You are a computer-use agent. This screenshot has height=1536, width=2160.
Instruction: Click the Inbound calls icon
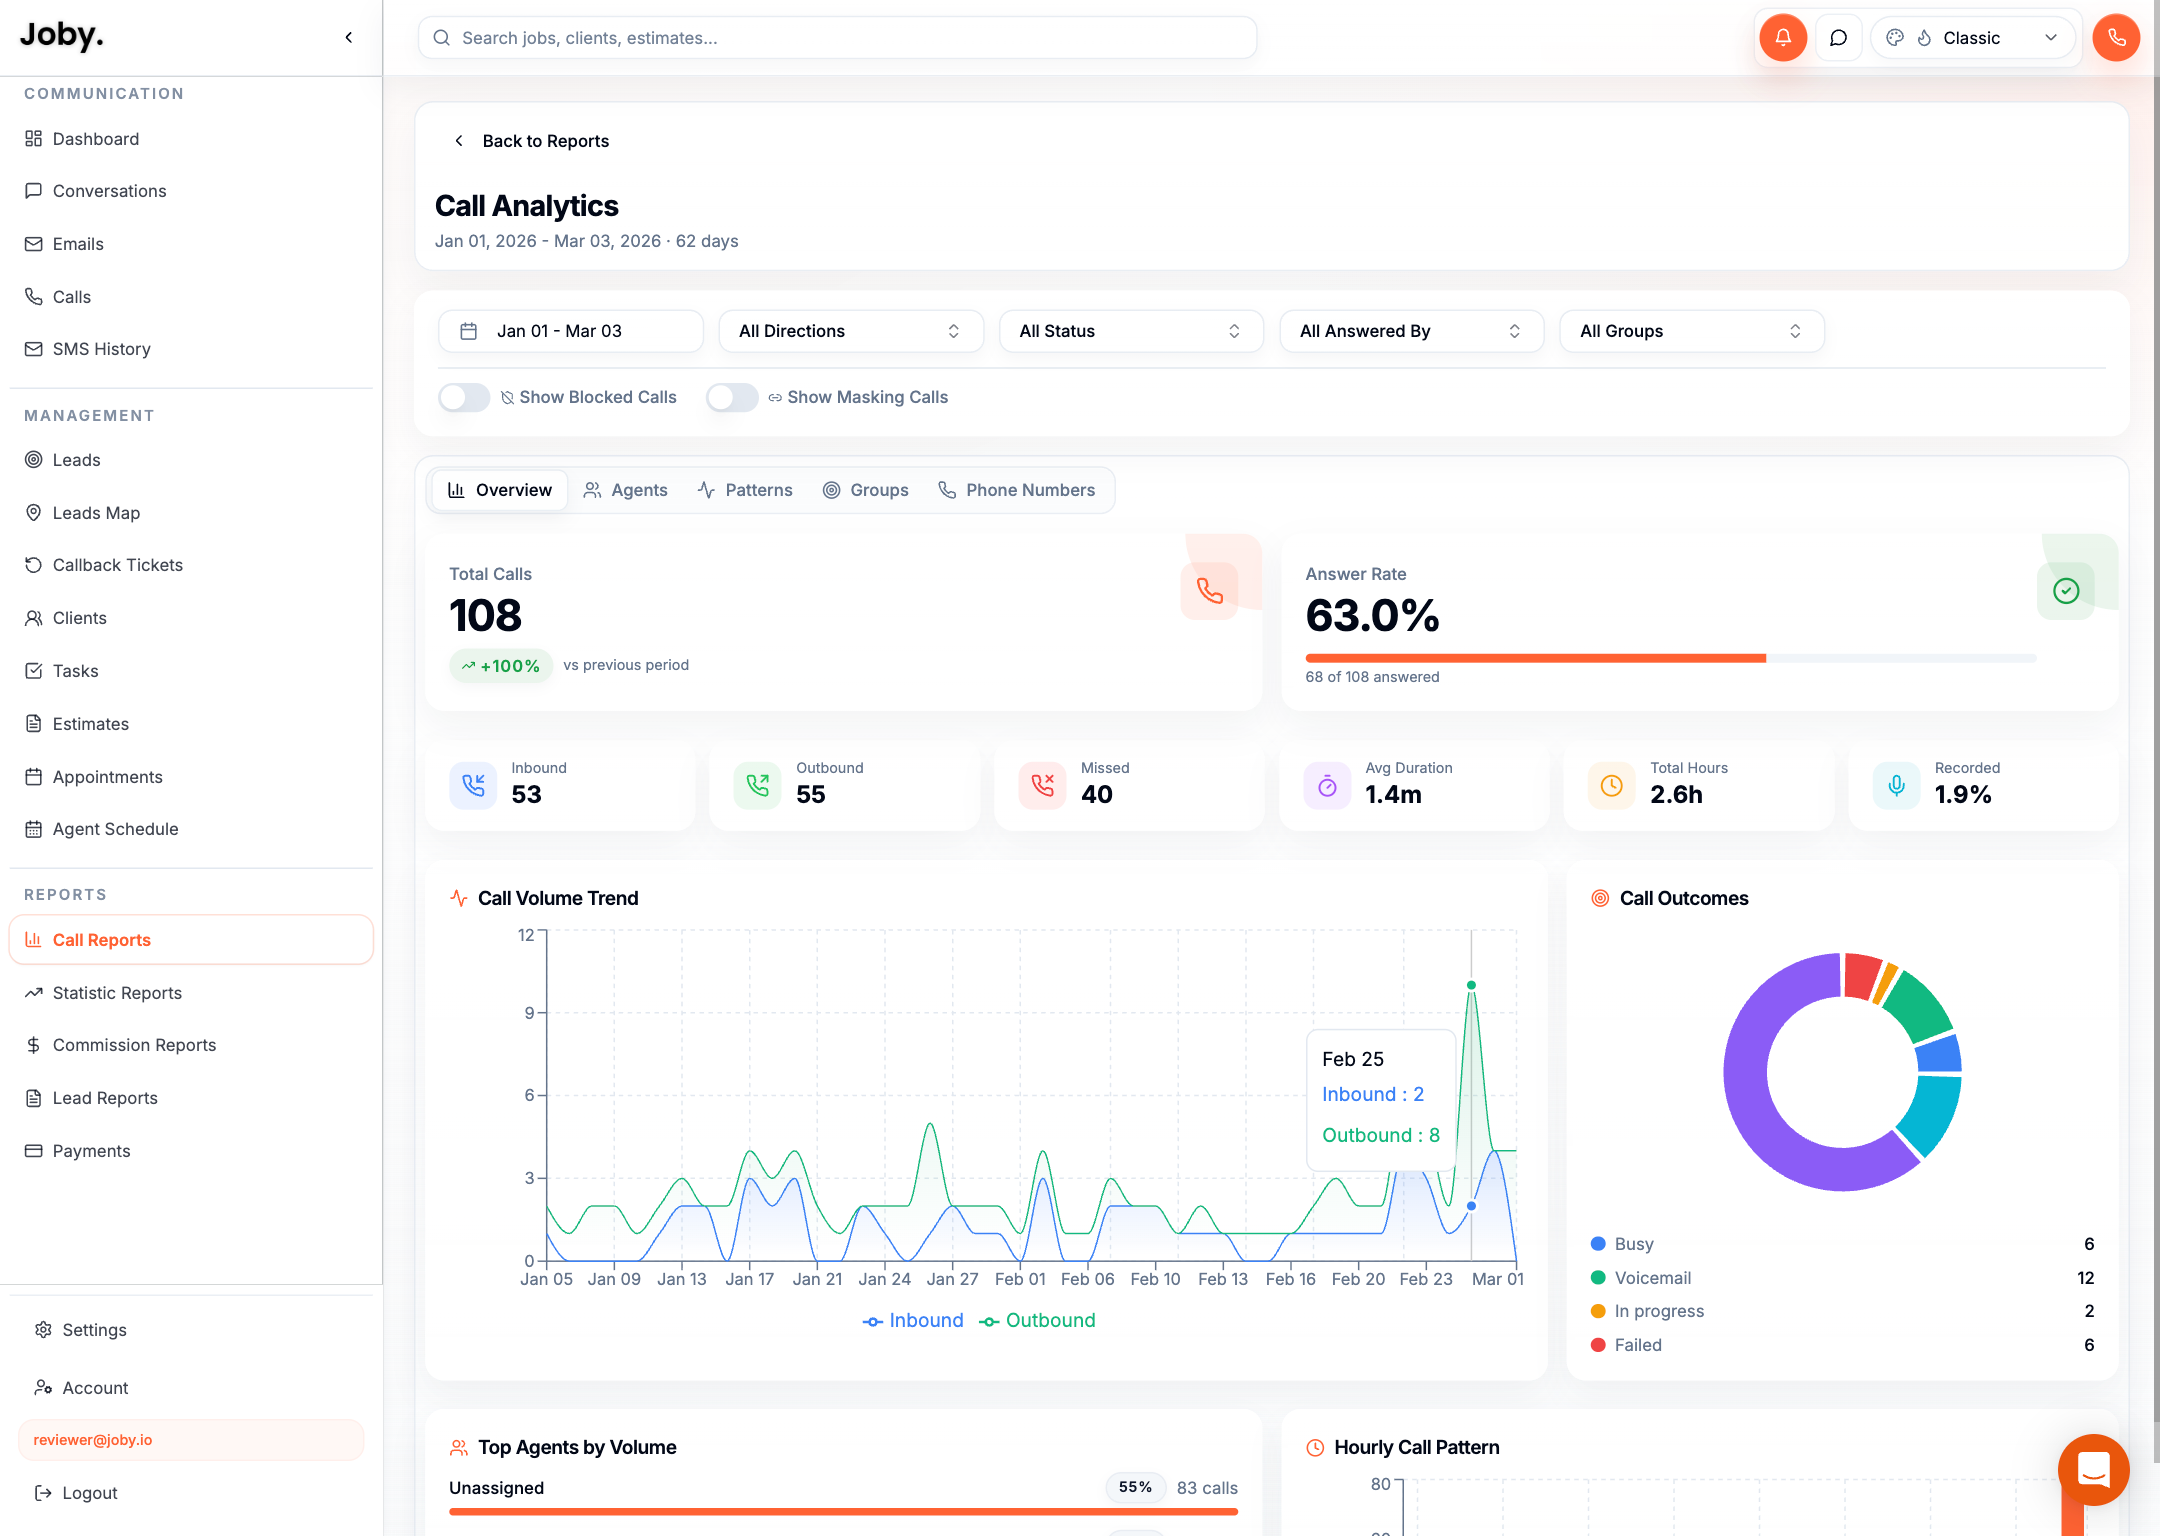473,785
